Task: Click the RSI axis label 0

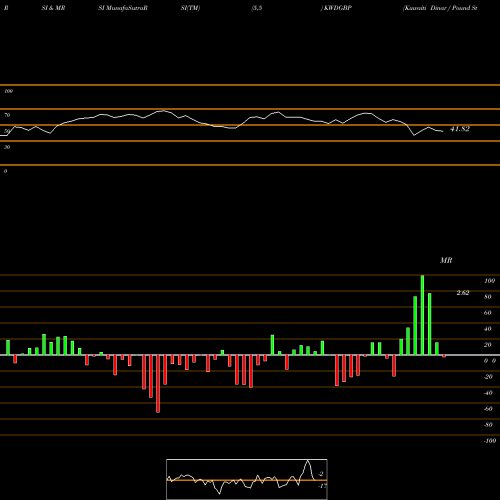Action: click(5, 171)
